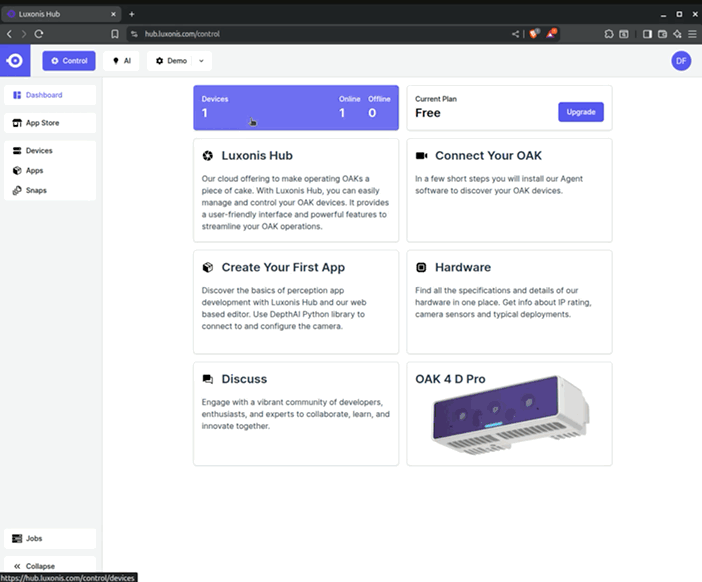Open the Connect Your OAK card
Image resolution: width=702 pixels, height=582 pixels.
pyautogui.click(x=509, y=190)
